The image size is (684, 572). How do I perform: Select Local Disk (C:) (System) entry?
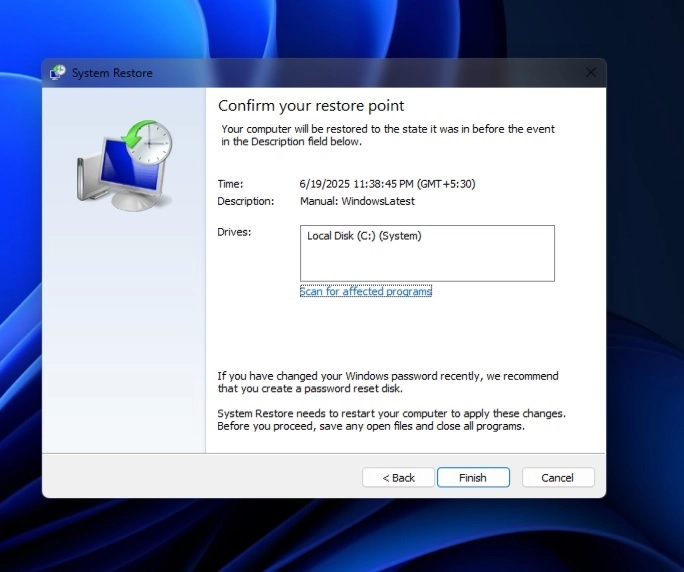(364, 236)
